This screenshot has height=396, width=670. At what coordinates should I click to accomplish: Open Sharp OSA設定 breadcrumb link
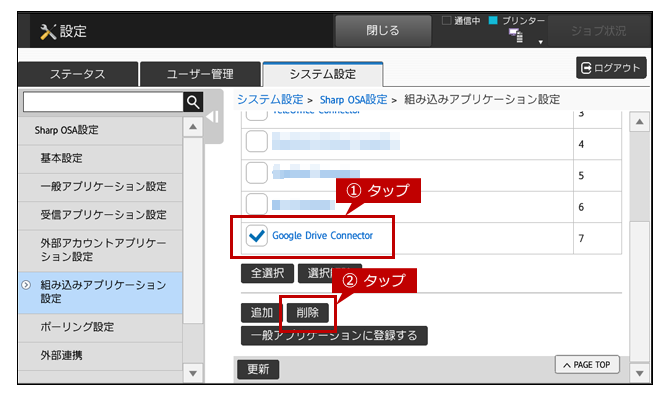[x=353, y=100]
